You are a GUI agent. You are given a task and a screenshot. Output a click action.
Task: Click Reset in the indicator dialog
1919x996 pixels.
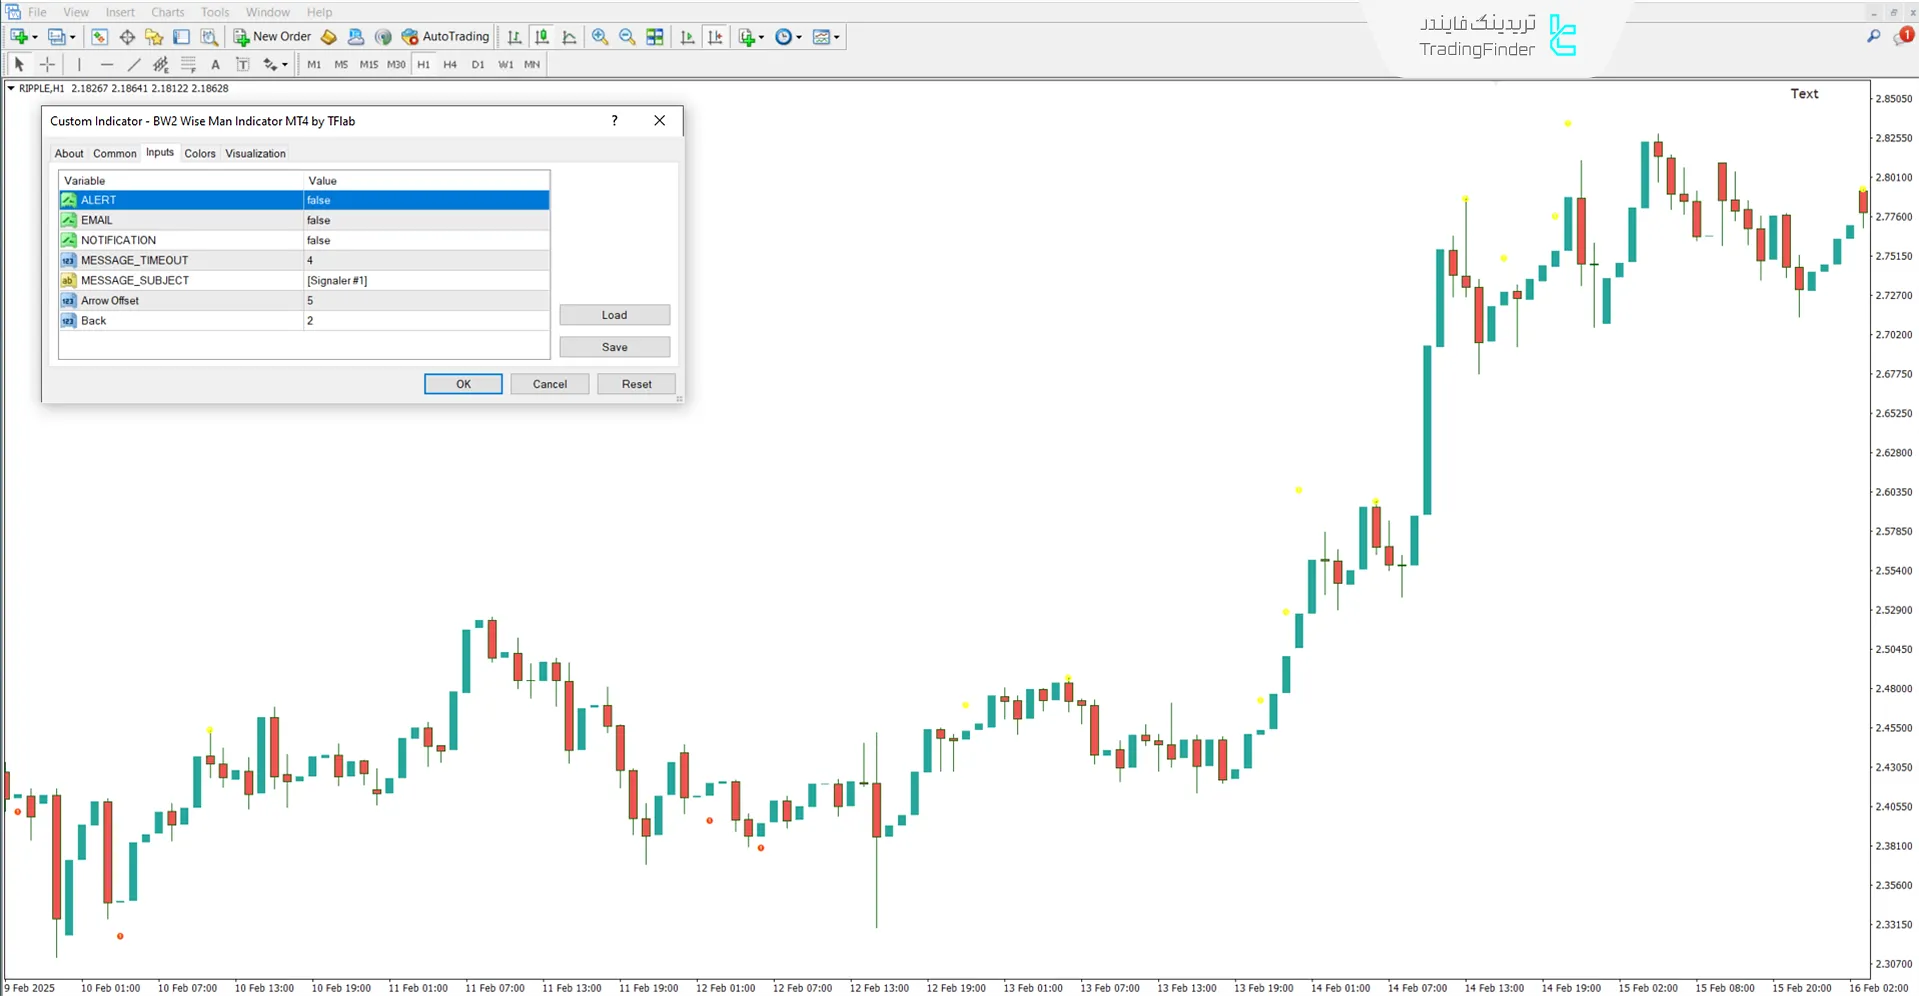[x=636, y=384]
